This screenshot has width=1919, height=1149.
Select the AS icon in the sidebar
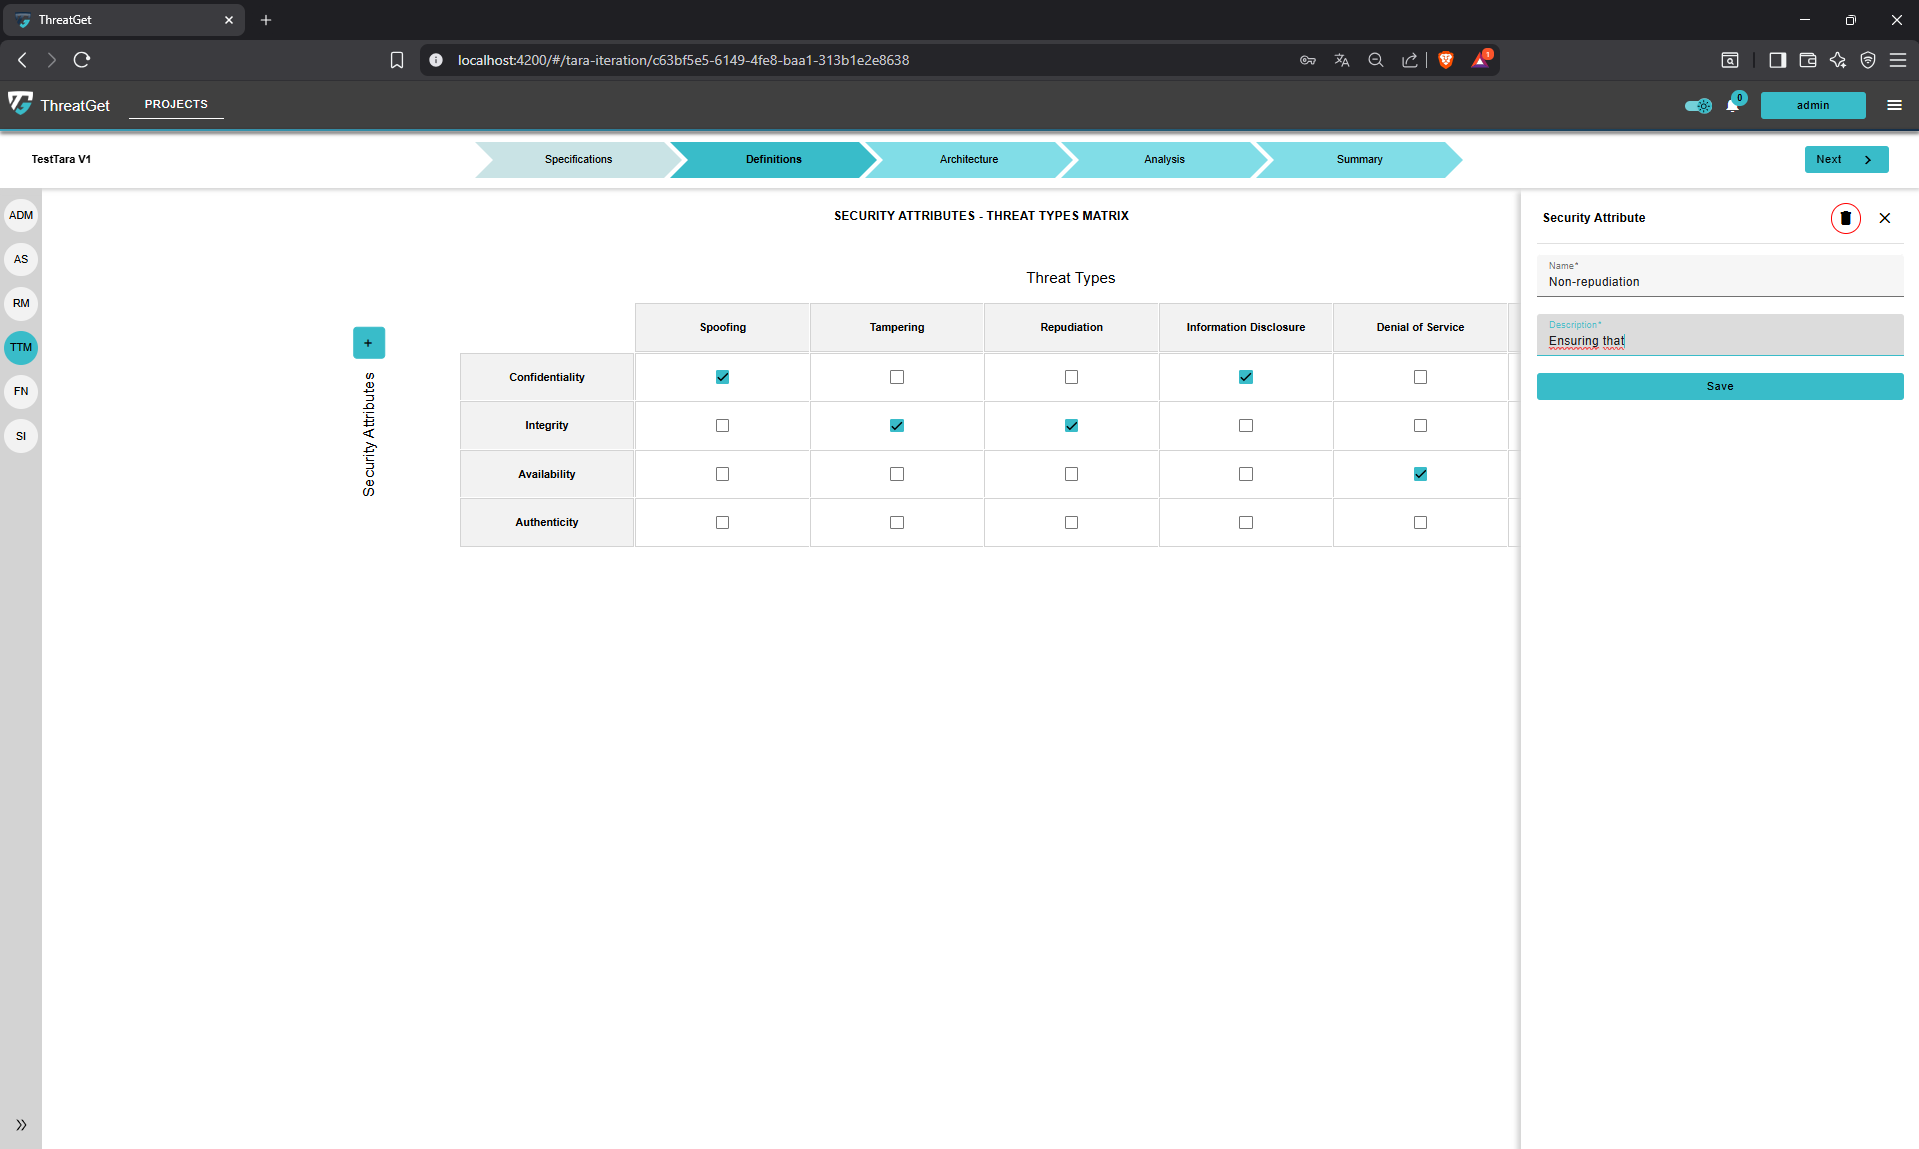[20, 259]
